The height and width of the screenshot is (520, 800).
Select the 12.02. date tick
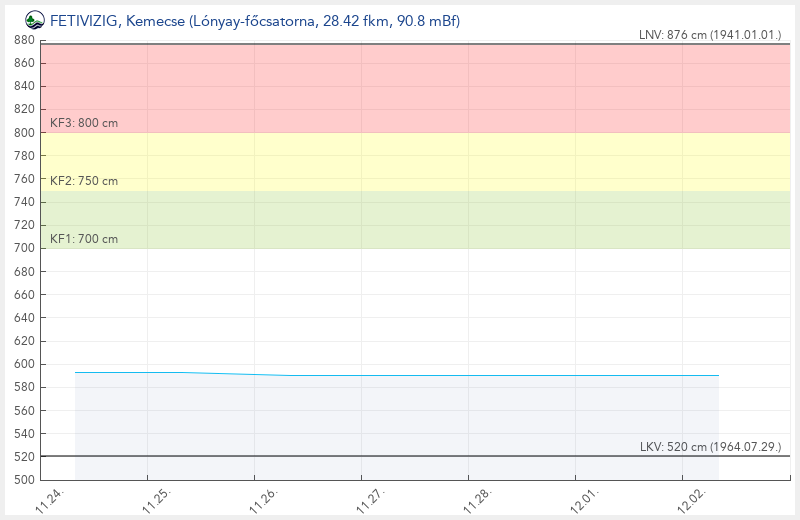[x=691, y=499]
